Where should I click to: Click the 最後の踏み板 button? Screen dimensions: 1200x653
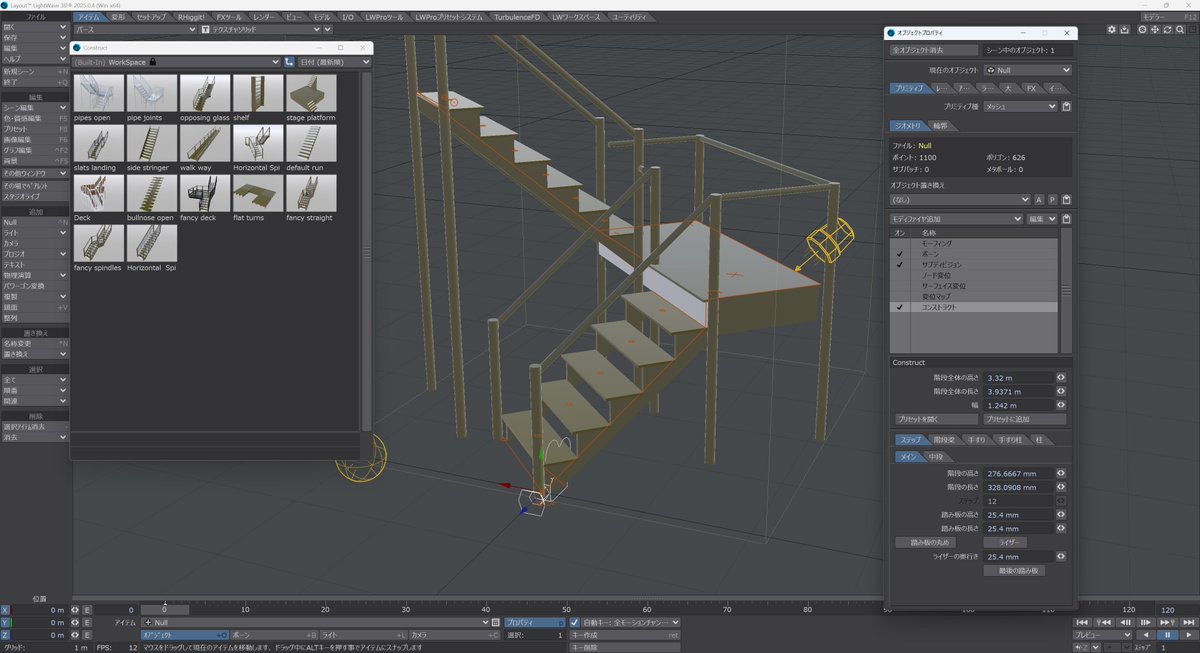[1014, 570]
